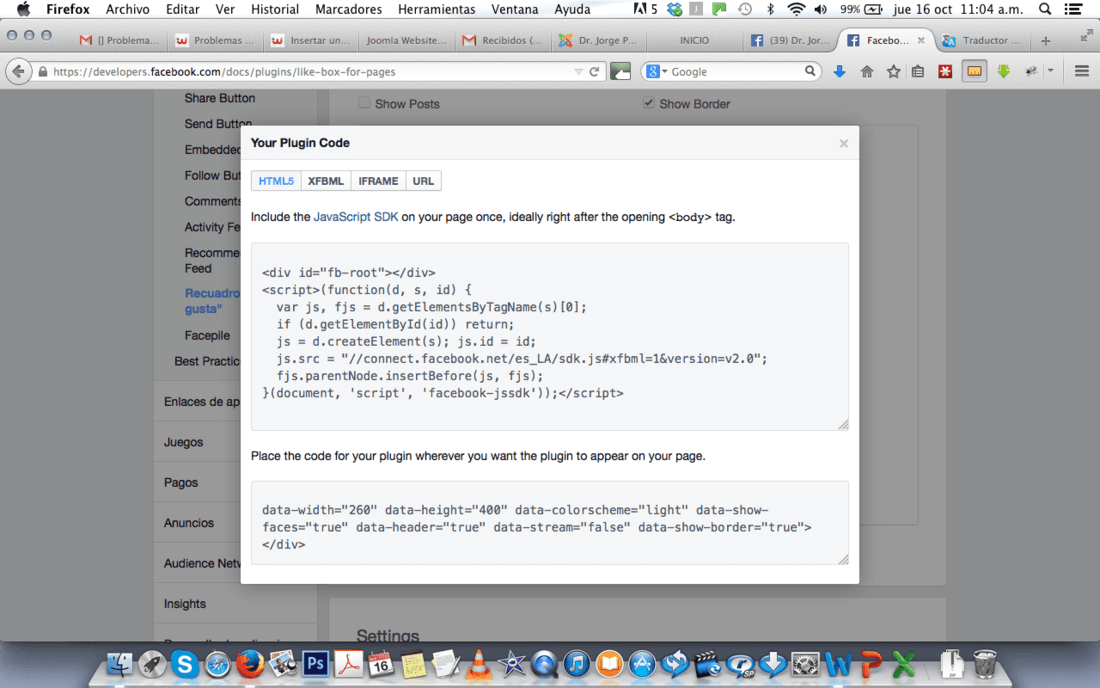The image size is (1100, 688).
Task: Select the IFRAME code tab
Action: [378, 181]
